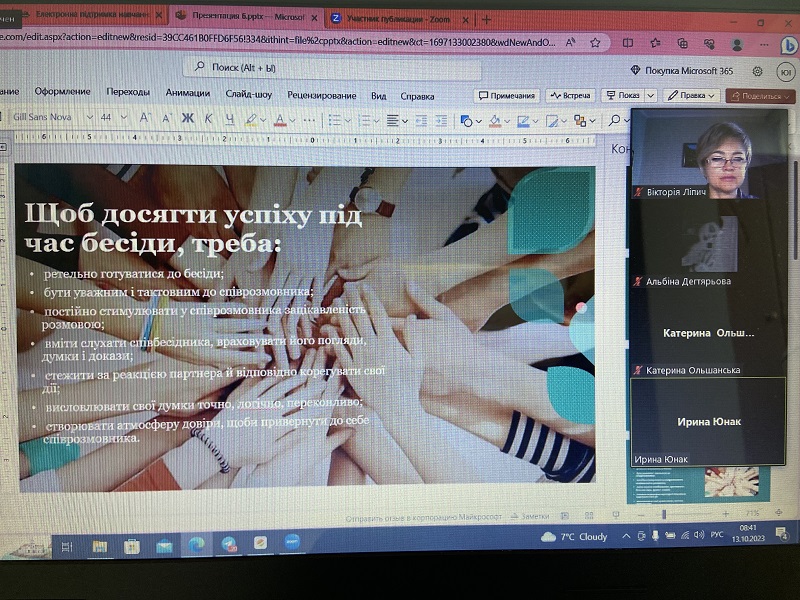The image size is (800, 600).
Task: Switch to normal view icon in status bar
Action: click(x=564, y=516)
